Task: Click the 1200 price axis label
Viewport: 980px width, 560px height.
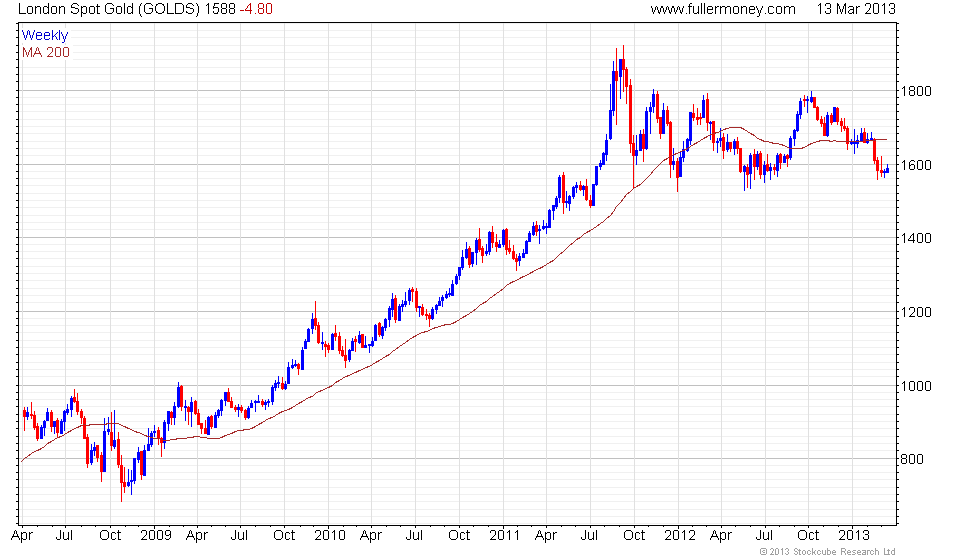Action: click(x=916, y=312)
